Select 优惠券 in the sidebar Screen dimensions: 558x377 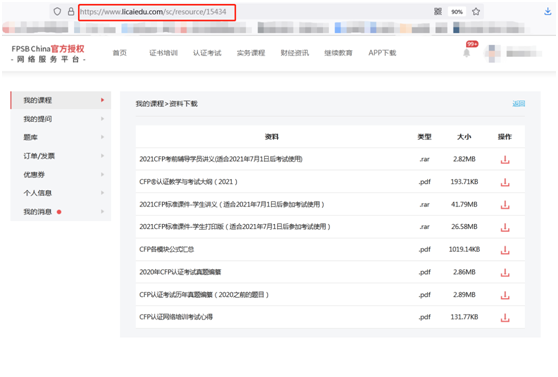pos(61,174)
